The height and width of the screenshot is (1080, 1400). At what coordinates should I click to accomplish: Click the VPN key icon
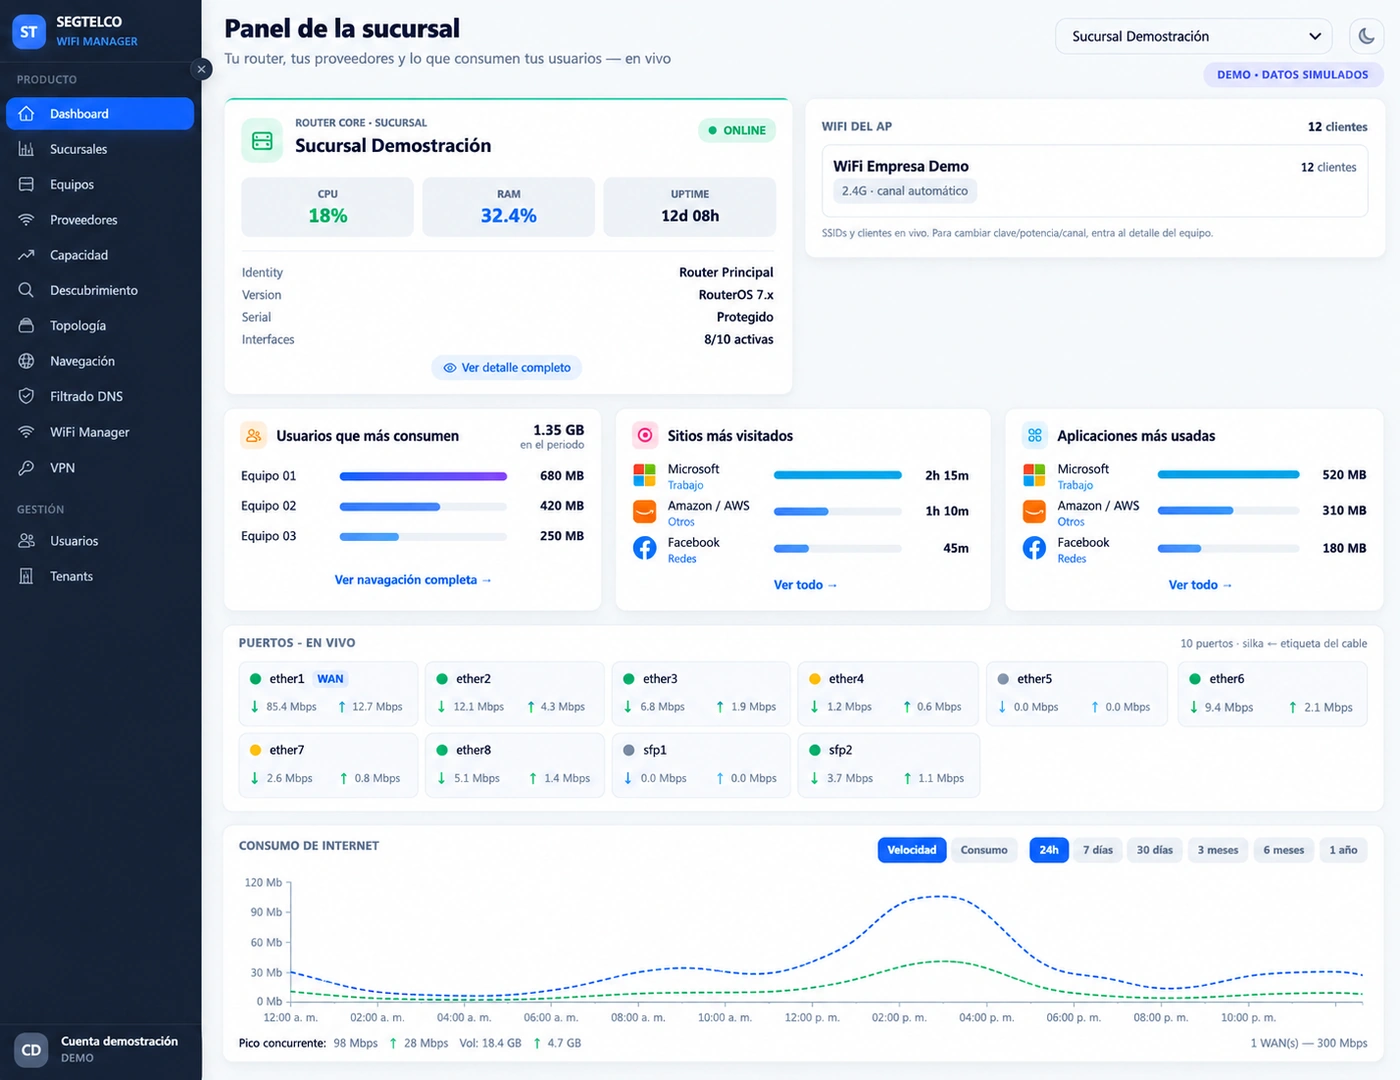27,467
